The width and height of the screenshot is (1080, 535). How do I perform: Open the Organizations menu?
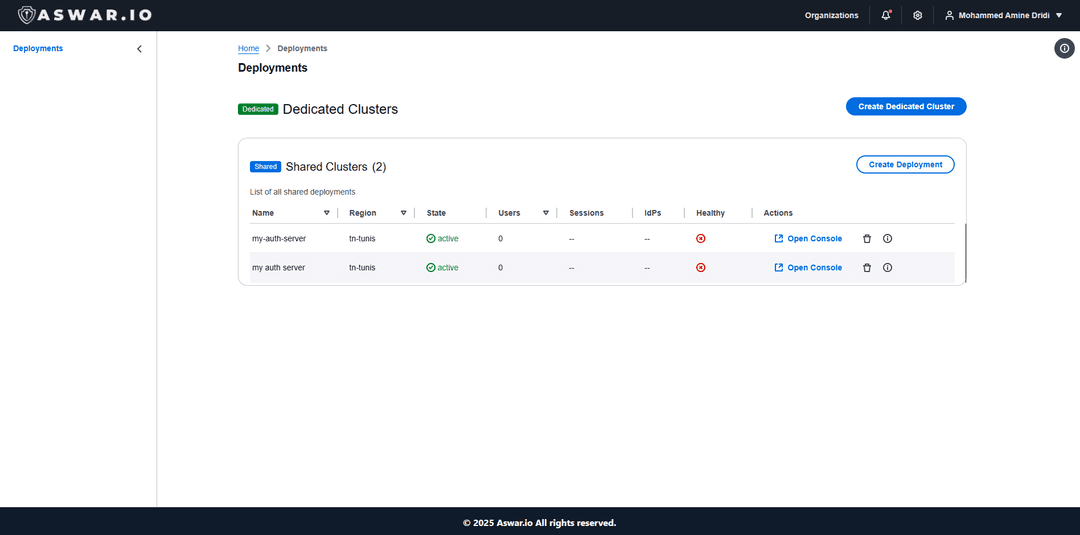831,15
